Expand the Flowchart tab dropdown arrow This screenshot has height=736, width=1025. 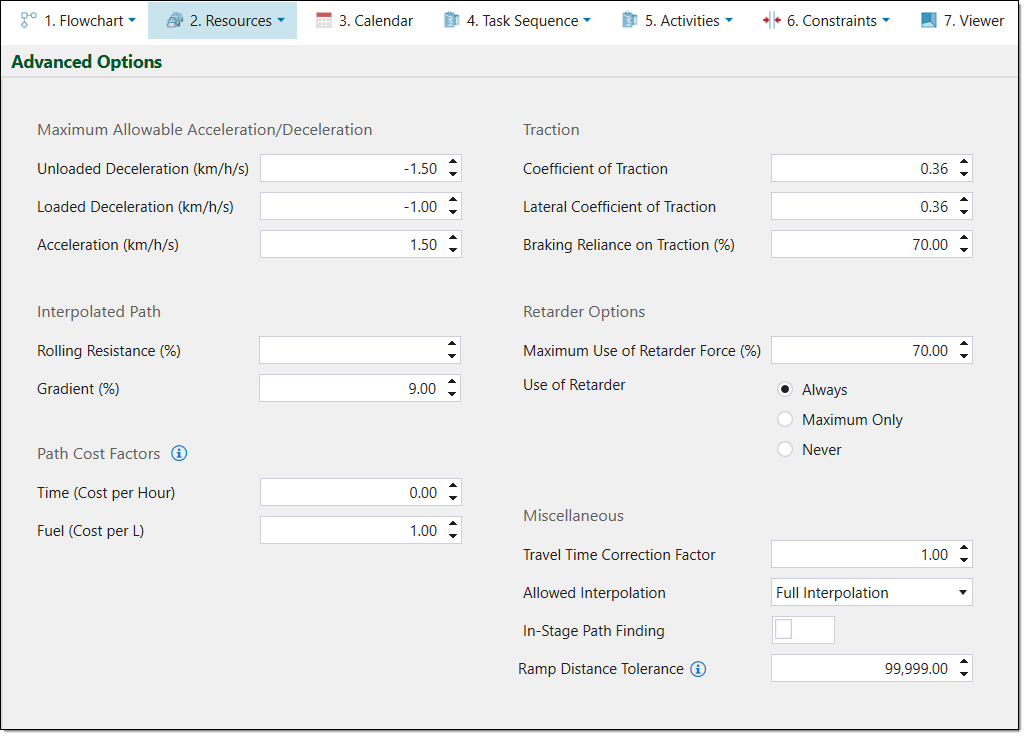coord(132,20)
